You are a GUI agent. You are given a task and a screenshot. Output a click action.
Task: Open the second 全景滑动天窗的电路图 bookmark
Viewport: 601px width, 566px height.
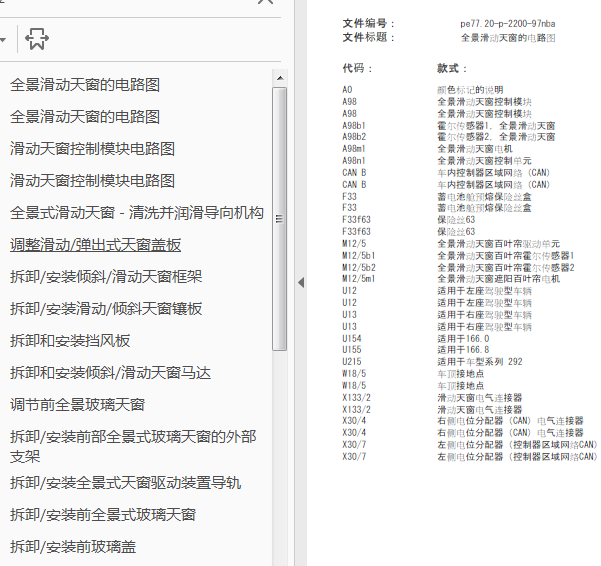(85, 117)
